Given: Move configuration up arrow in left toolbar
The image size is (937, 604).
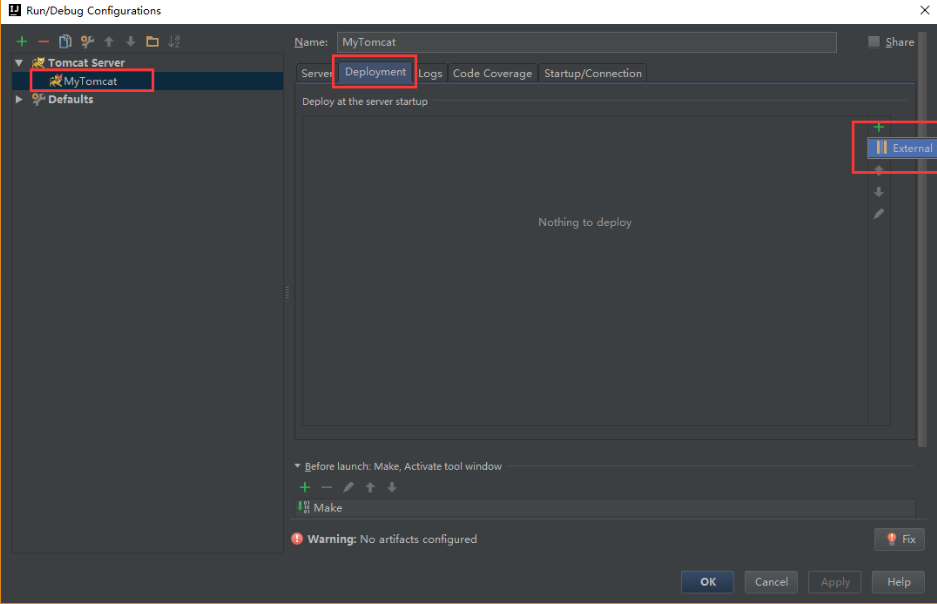Looking at the screenshot, I should (109, 41).
